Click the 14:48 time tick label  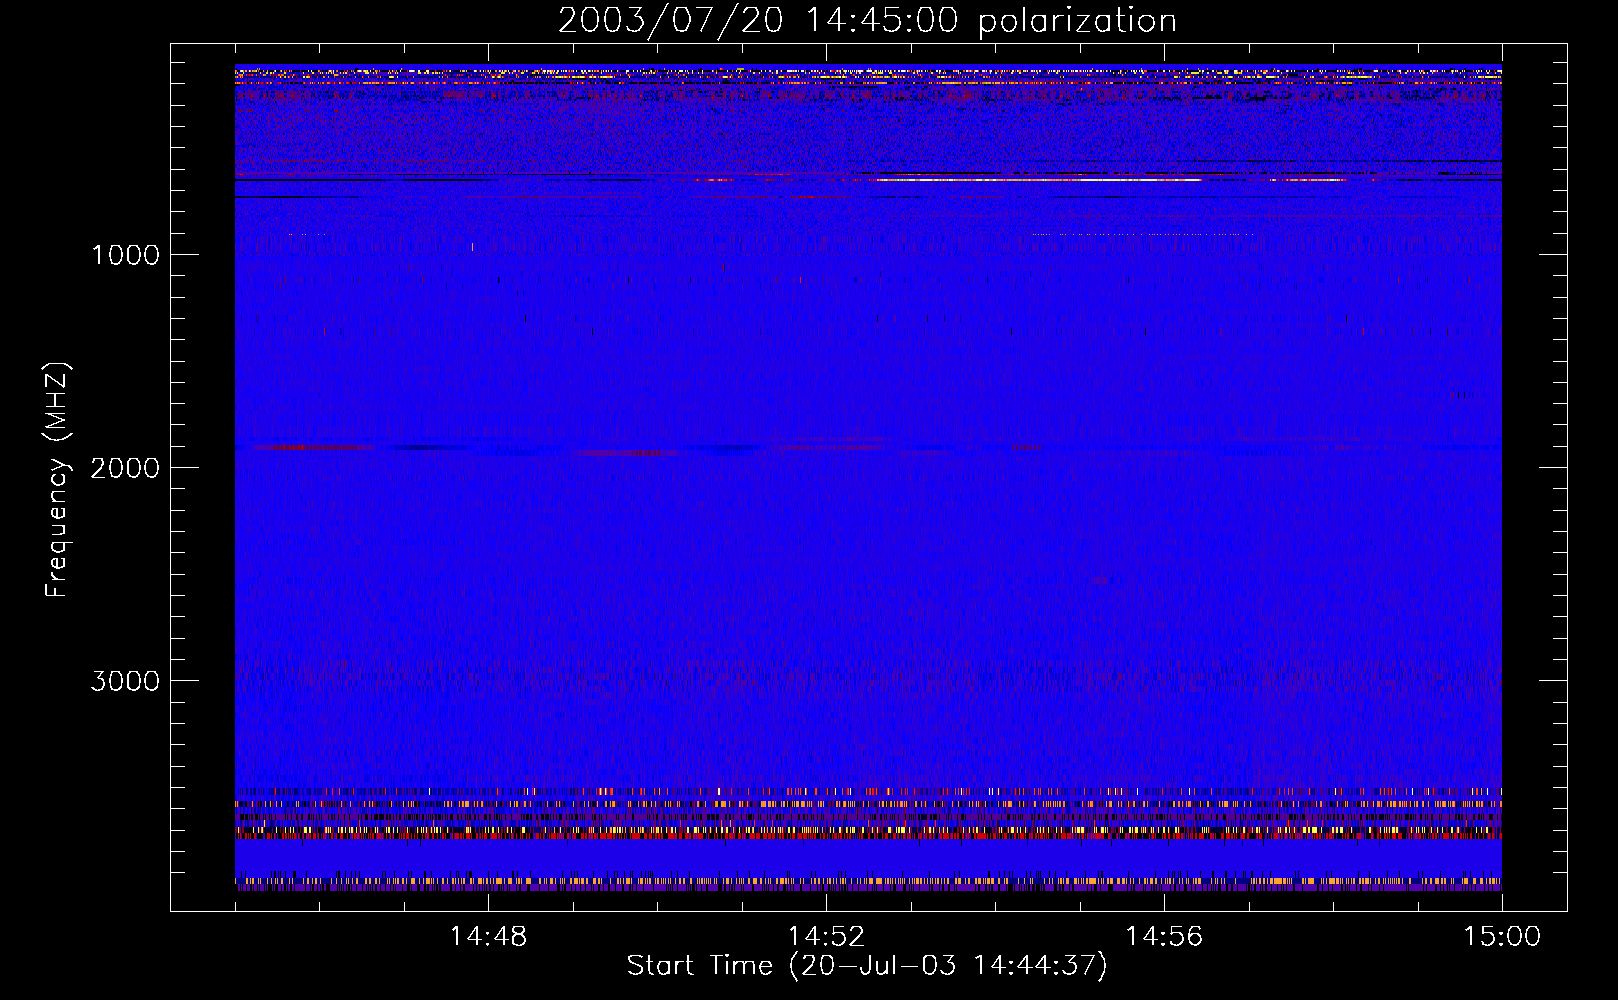[488, 937]
